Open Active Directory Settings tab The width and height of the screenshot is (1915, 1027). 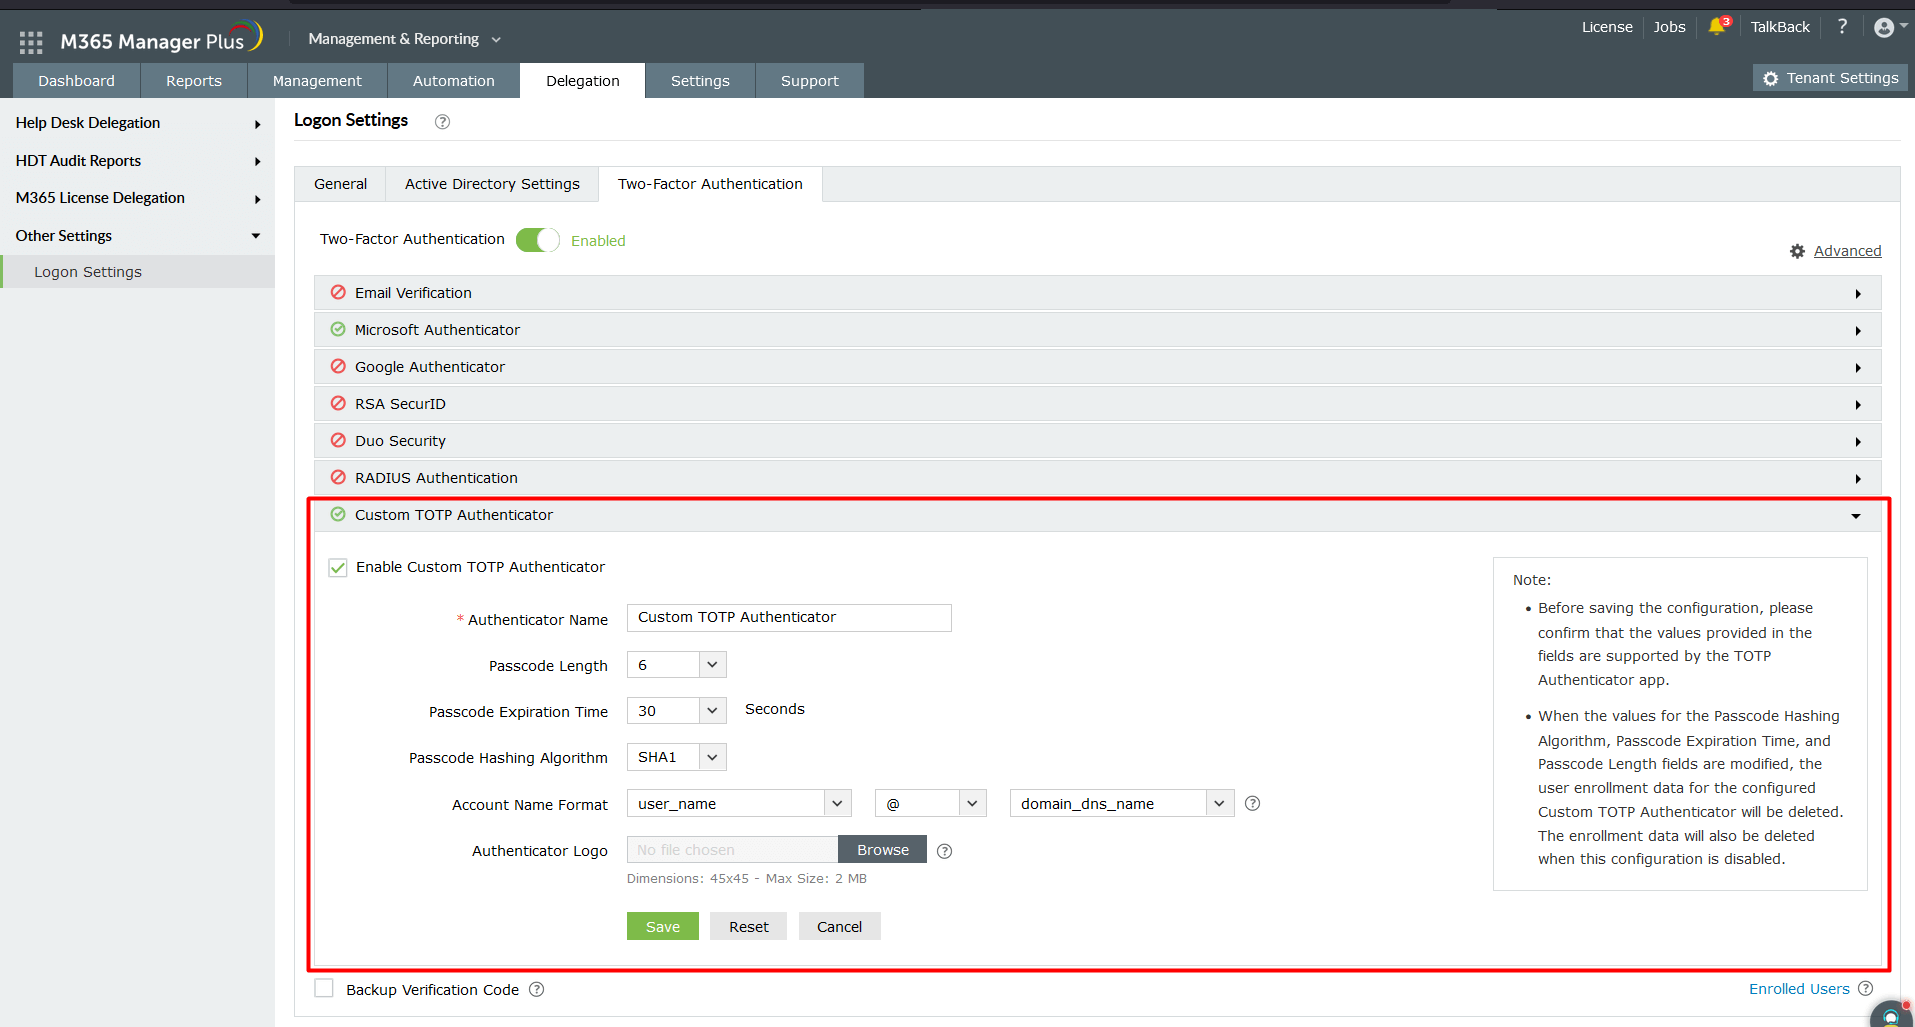492,184
